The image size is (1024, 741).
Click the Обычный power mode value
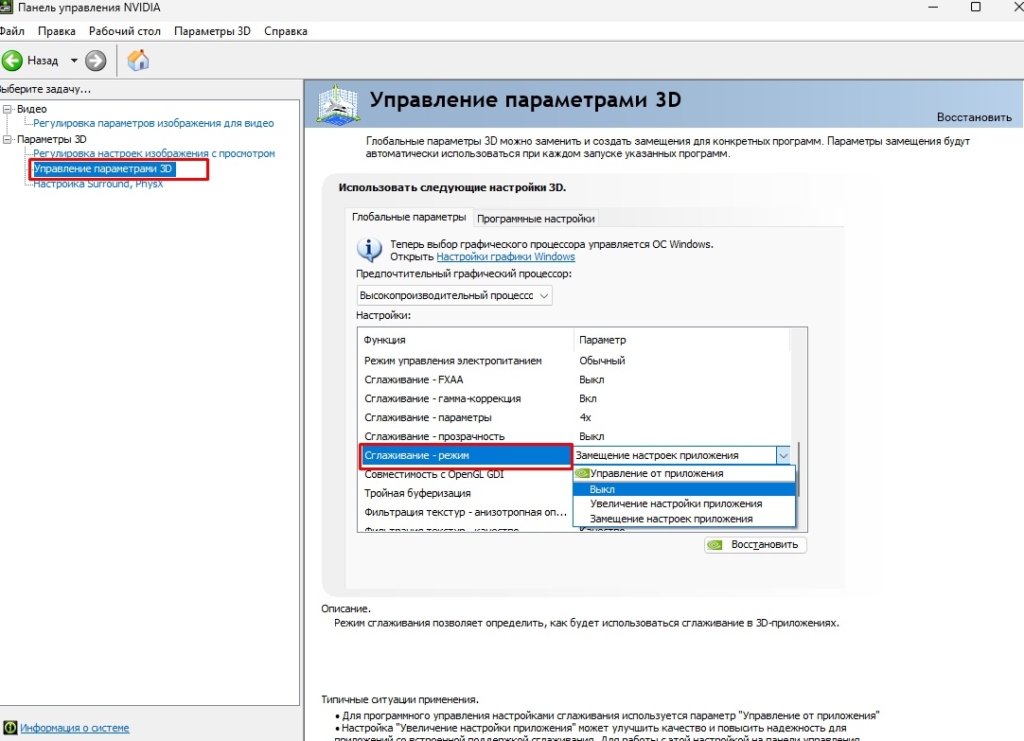pos(602,360)
